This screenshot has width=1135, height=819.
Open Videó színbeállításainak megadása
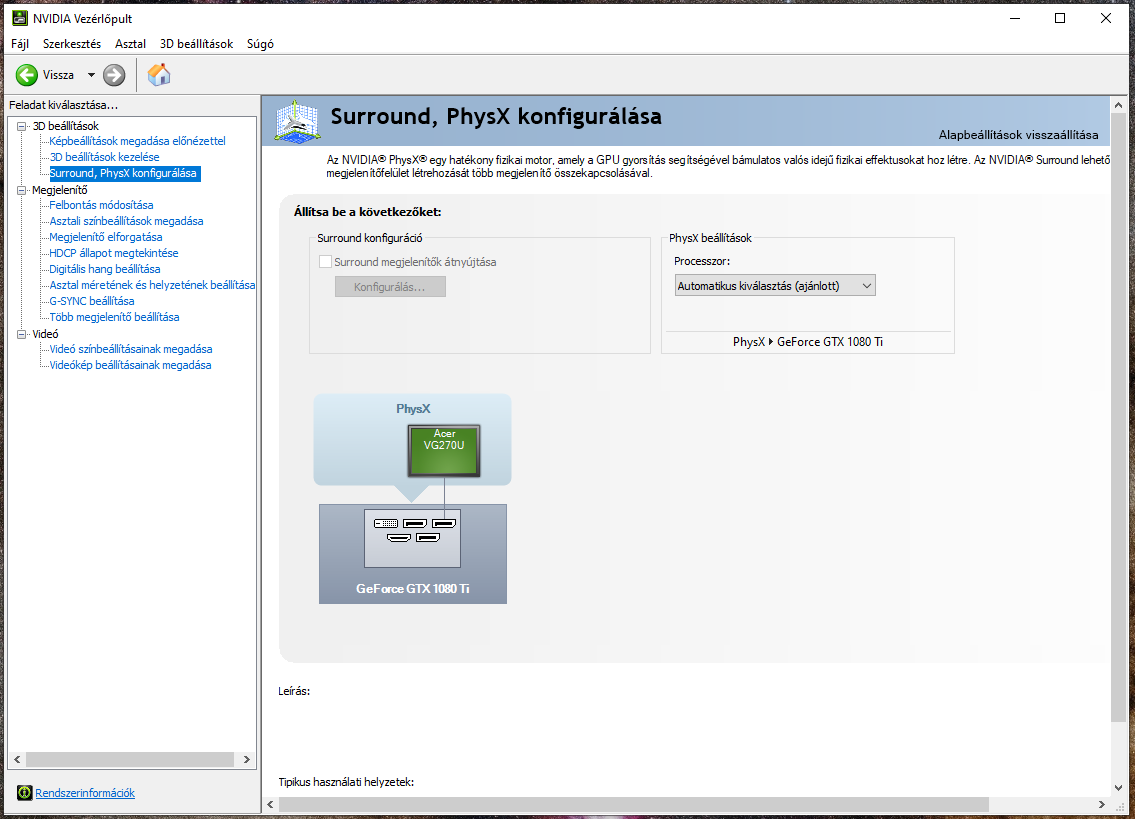[131, 349]
